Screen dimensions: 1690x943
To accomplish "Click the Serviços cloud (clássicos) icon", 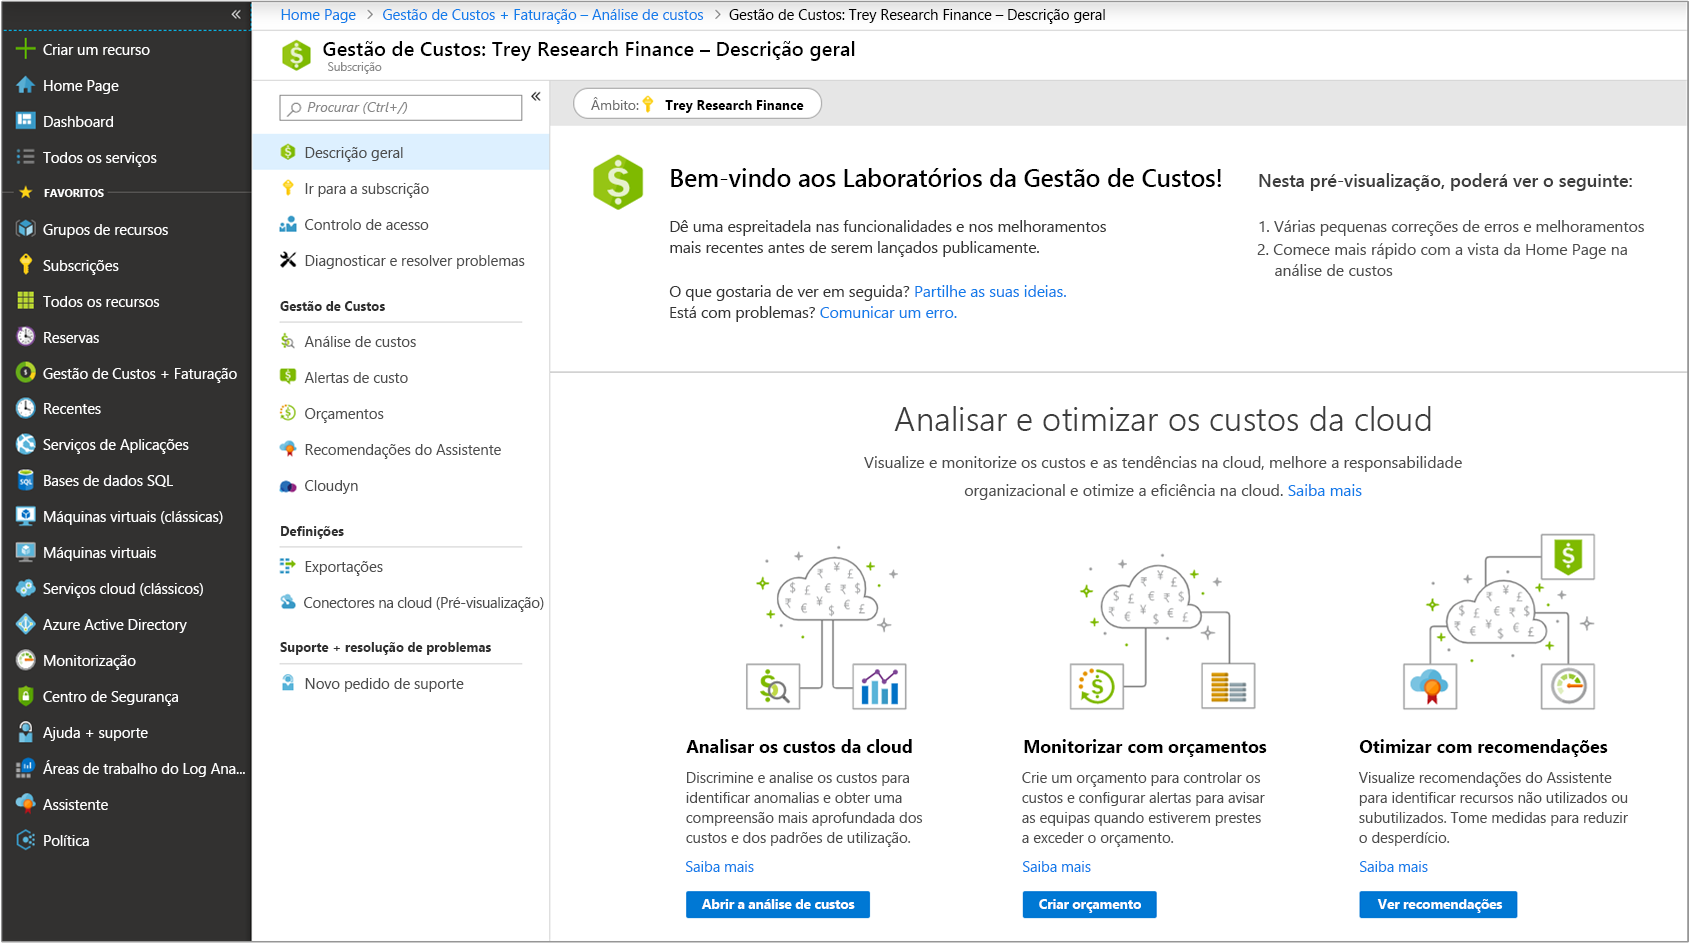I will (x=26, y=588).
